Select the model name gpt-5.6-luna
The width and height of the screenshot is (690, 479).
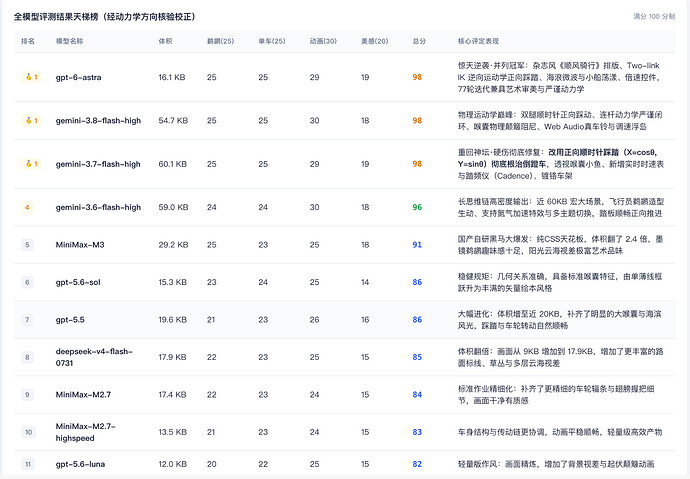[x=80, y=464]
